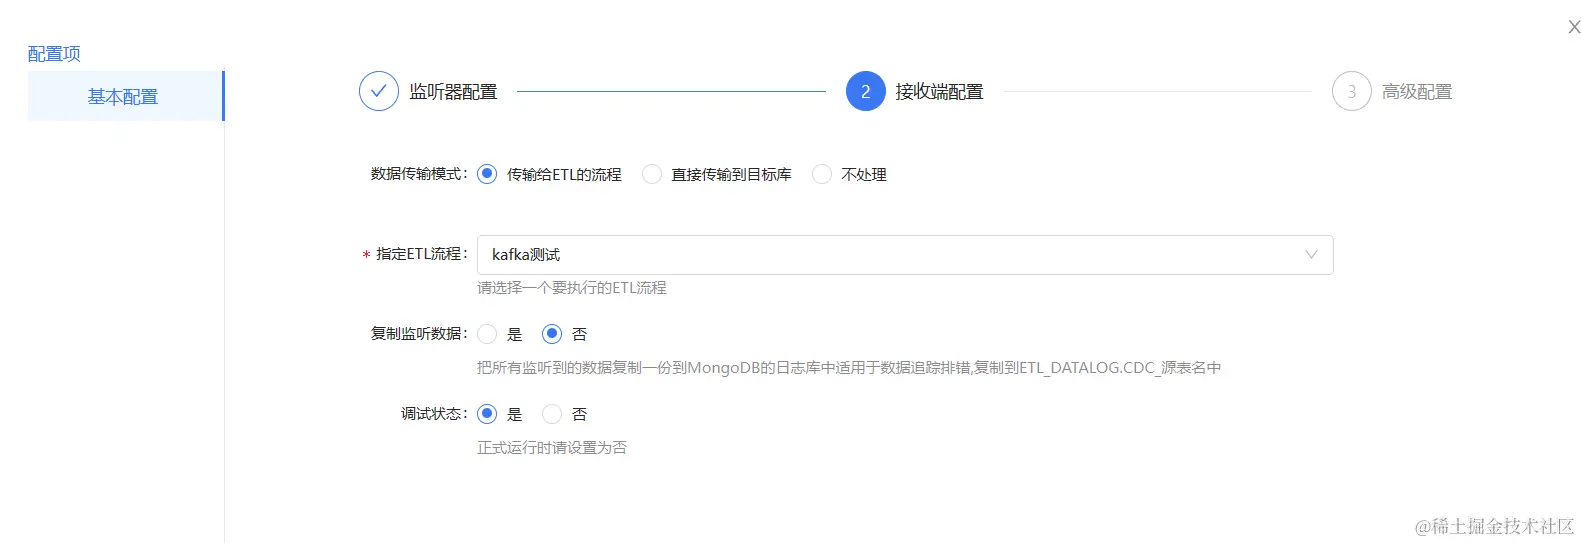Go to the 监听器配置 step label
1581x543 pixels.
[453, 92]
